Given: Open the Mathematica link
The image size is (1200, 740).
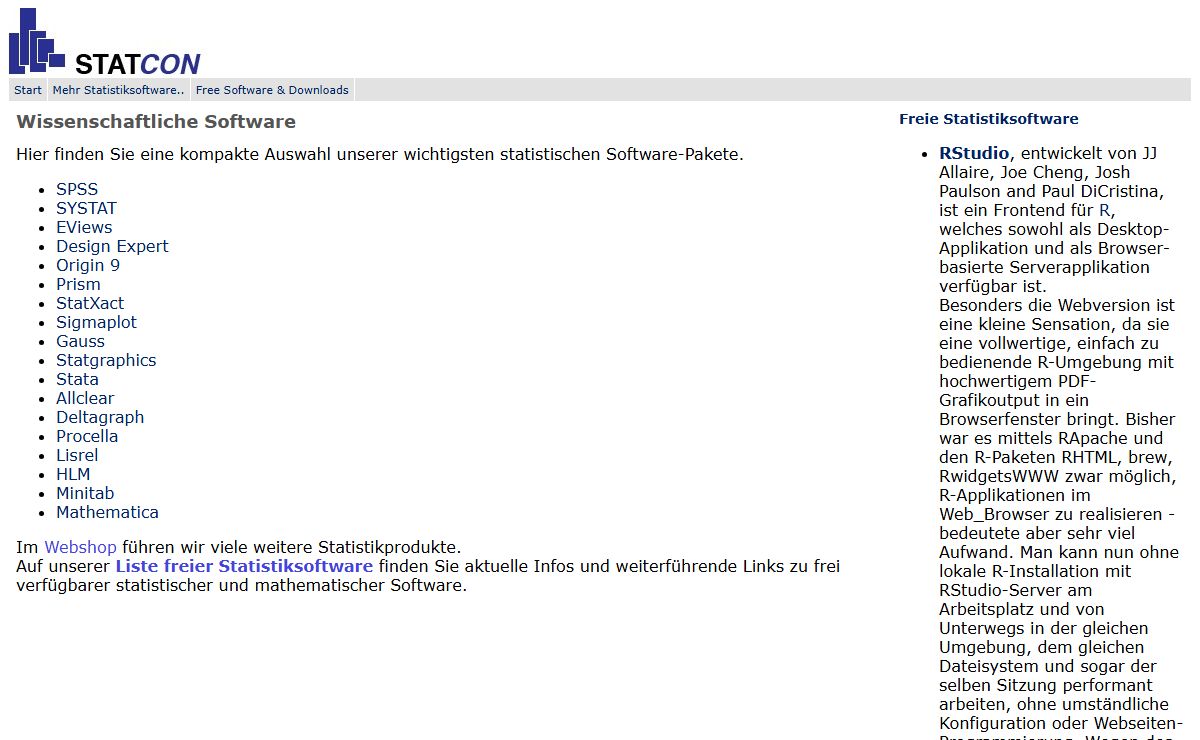Looking at the screenshot, I should click(107, 512).
